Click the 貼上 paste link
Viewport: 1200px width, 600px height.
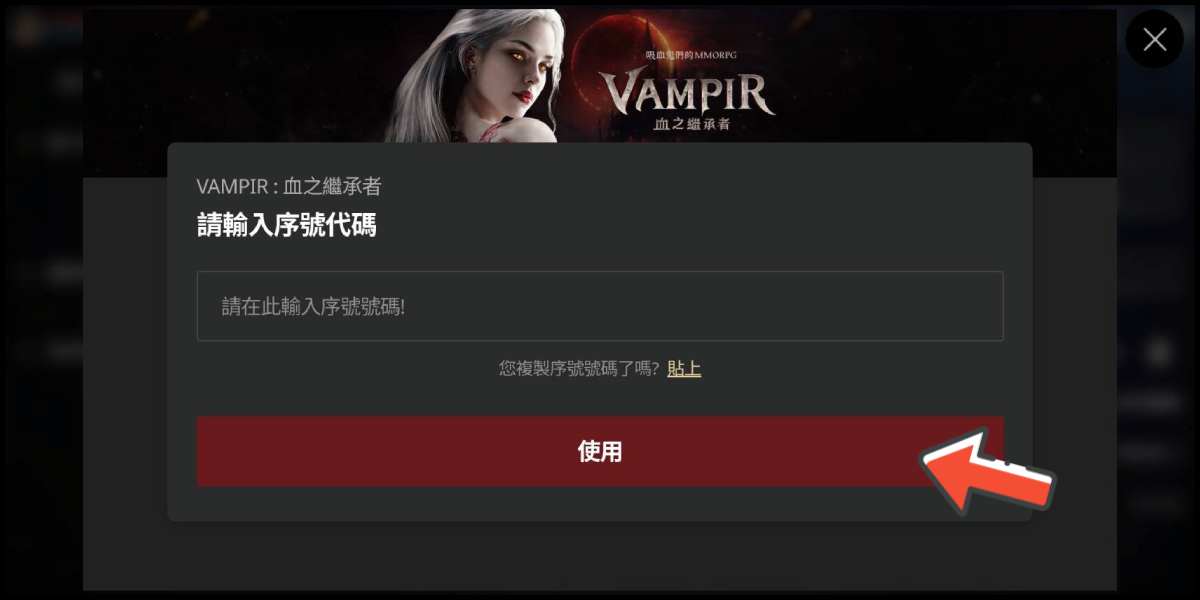tap(684, 369)
